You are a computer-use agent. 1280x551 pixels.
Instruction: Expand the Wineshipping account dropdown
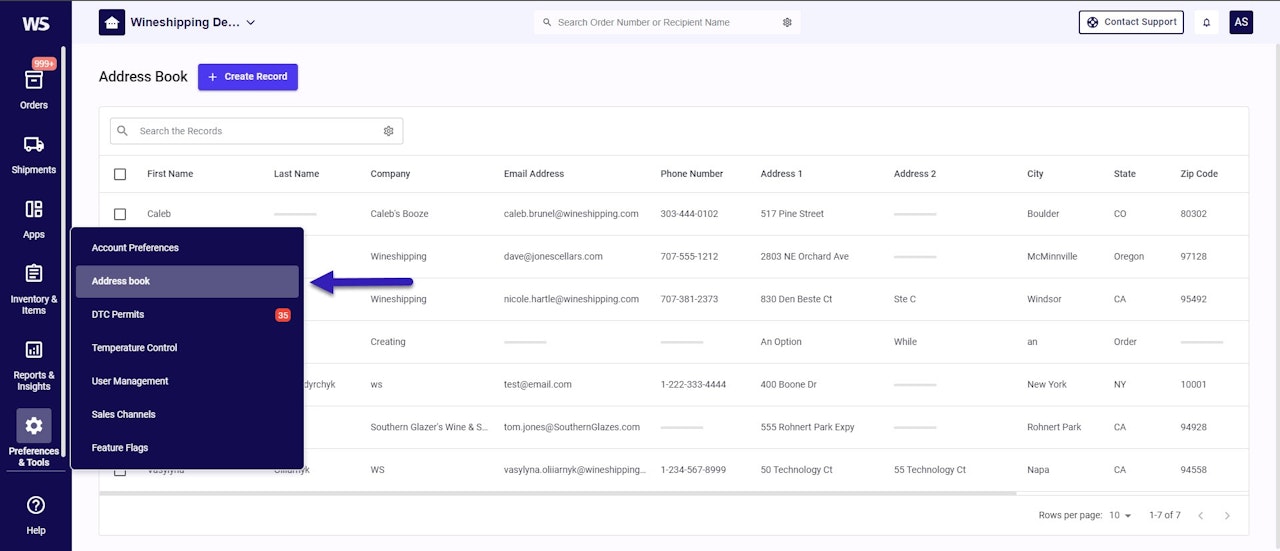pos(250,22)
